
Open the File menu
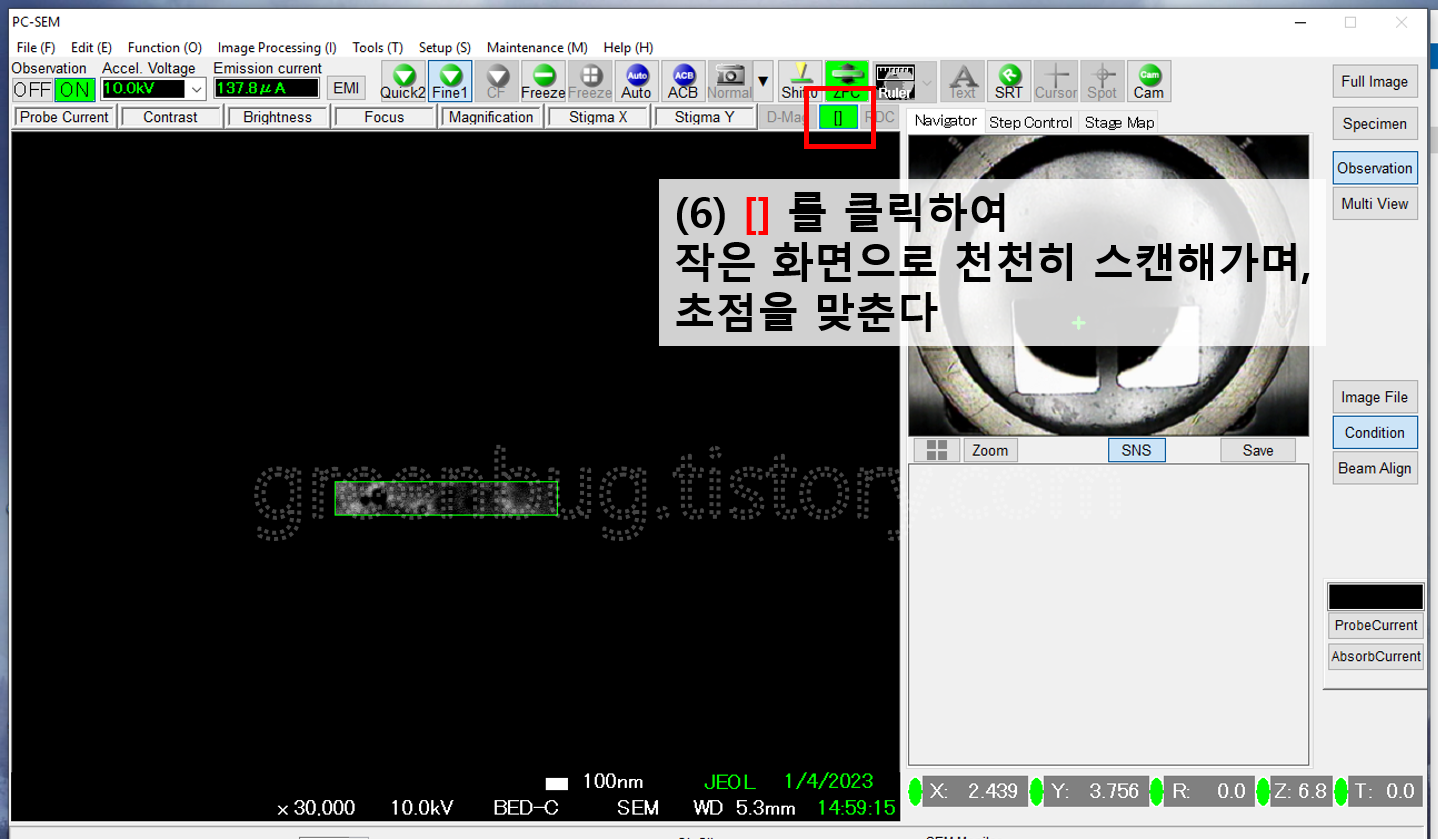(36, 47)
